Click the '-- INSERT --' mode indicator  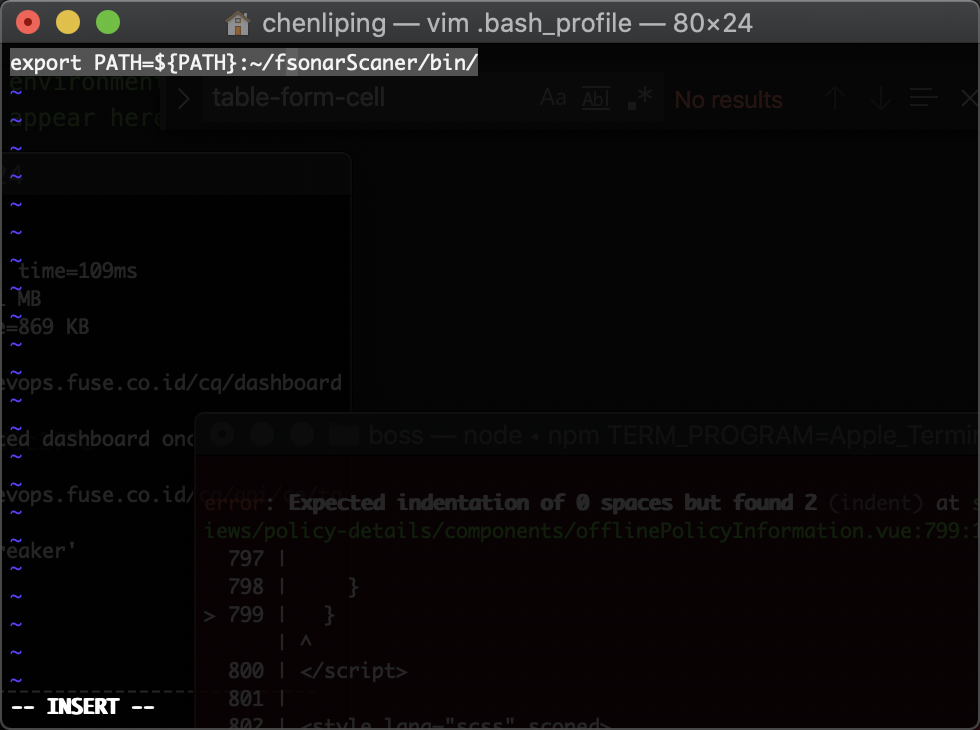click(x=82, y=706)
